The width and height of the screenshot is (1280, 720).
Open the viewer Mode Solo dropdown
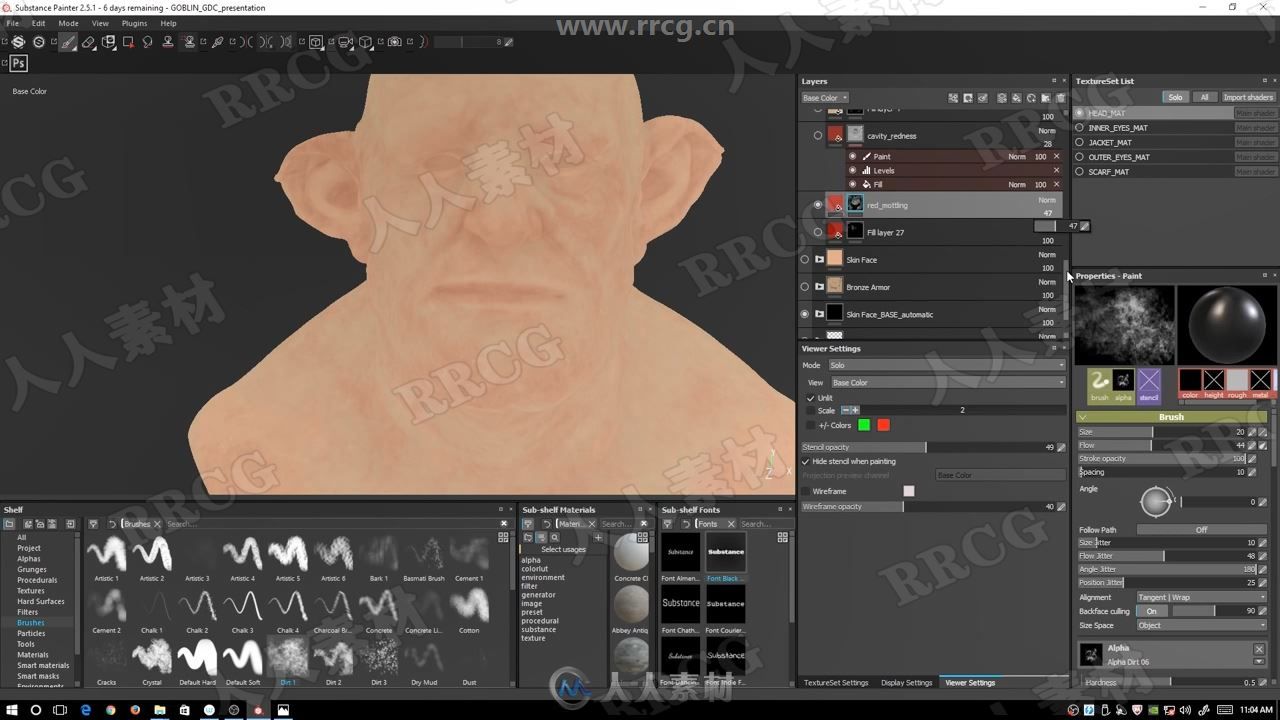(946, 365)
